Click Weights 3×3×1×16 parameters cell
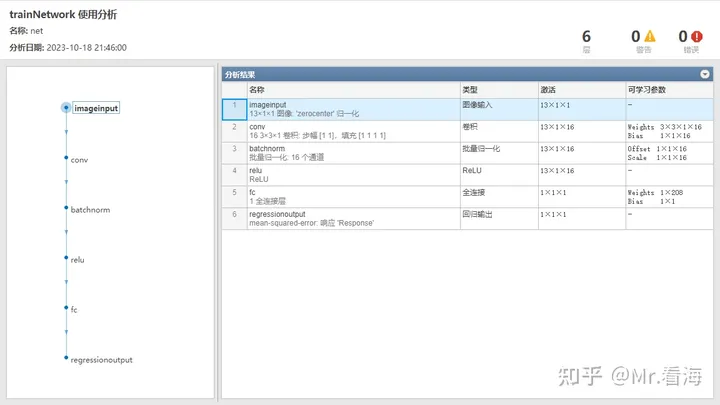720x405 pixels. pos(669,131)
